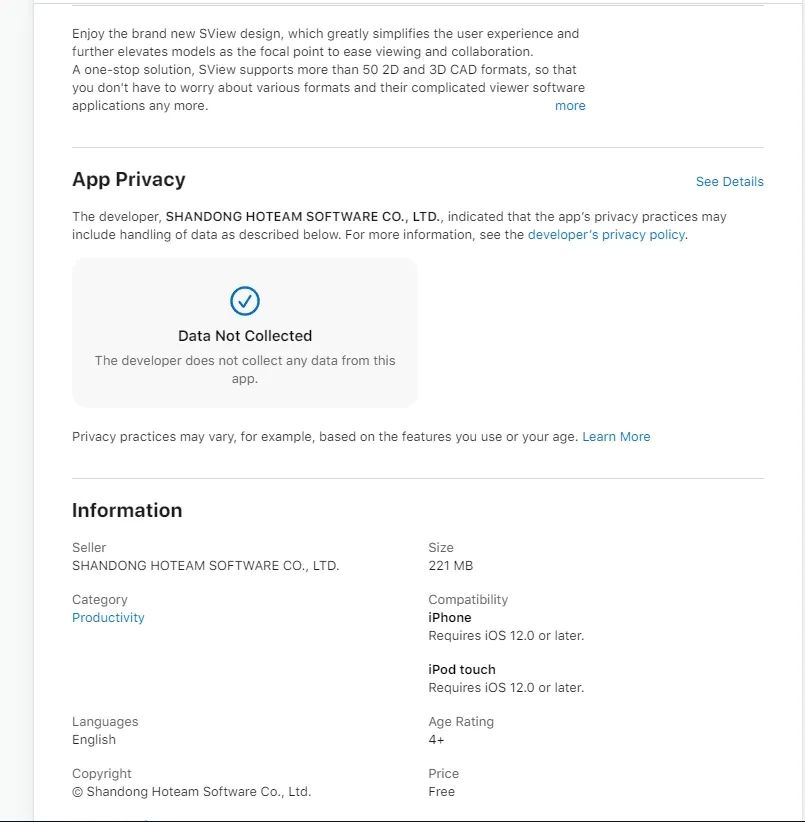The width and height of the screenshot is (805, 822).
Task: Open the developer's privacy policy link
Action: pos(606,235)
